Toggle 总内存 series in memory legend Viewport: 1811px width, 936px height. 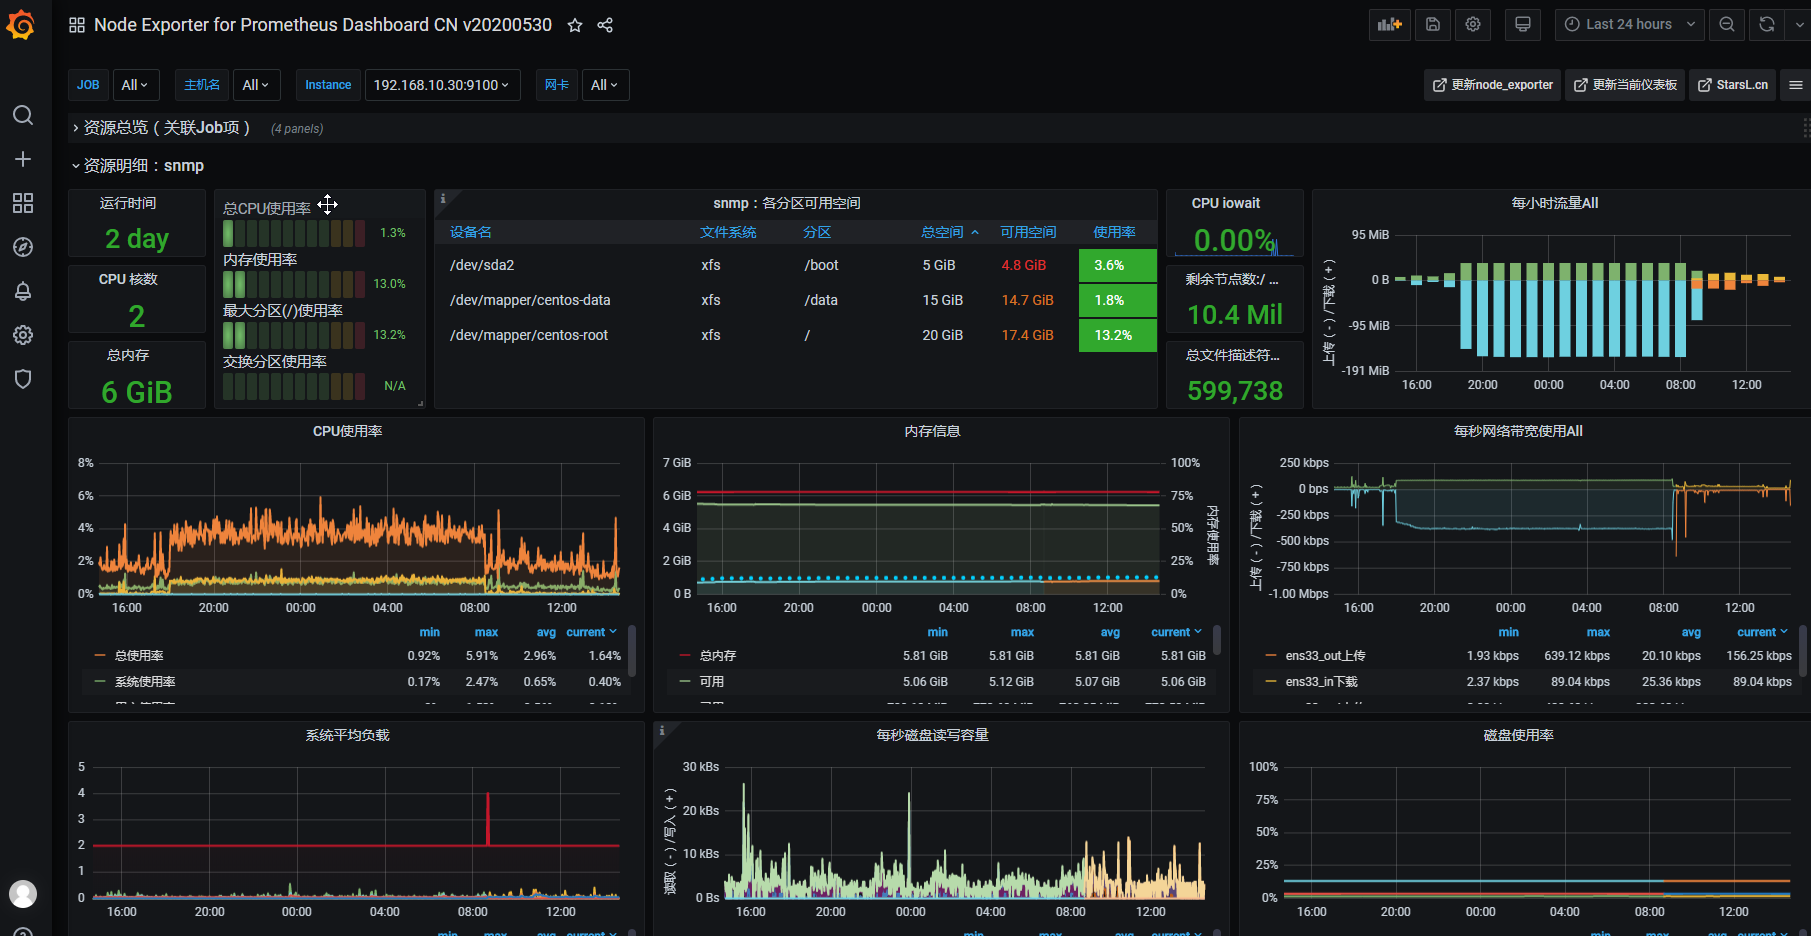[x=718, y=656]
